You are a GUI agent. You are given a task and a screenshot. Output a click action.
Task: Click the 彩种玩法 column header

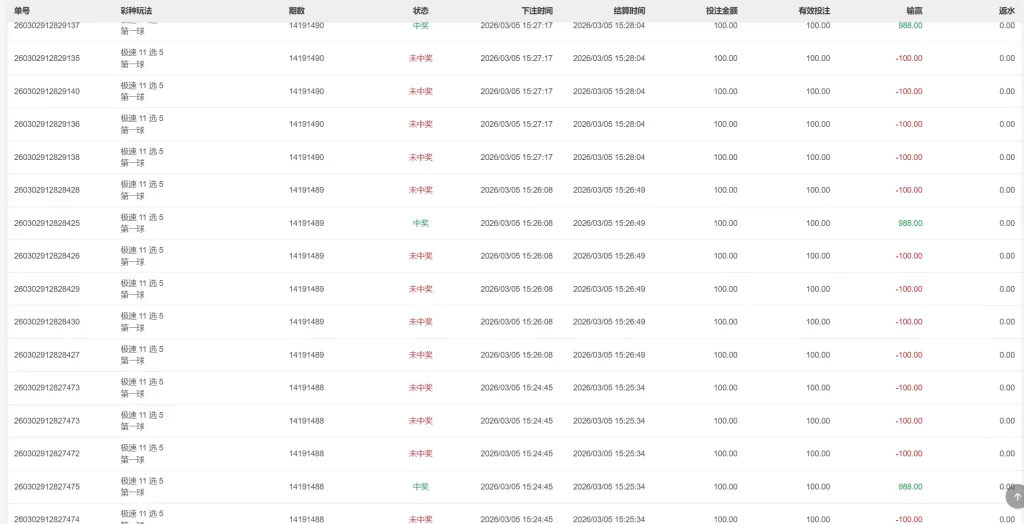pos(136,11)
